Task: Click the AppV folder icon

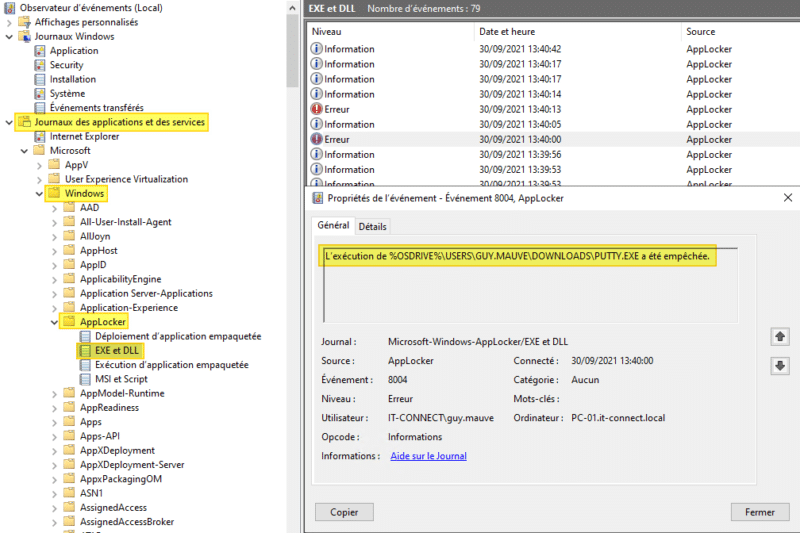Action: coord(54,164)
